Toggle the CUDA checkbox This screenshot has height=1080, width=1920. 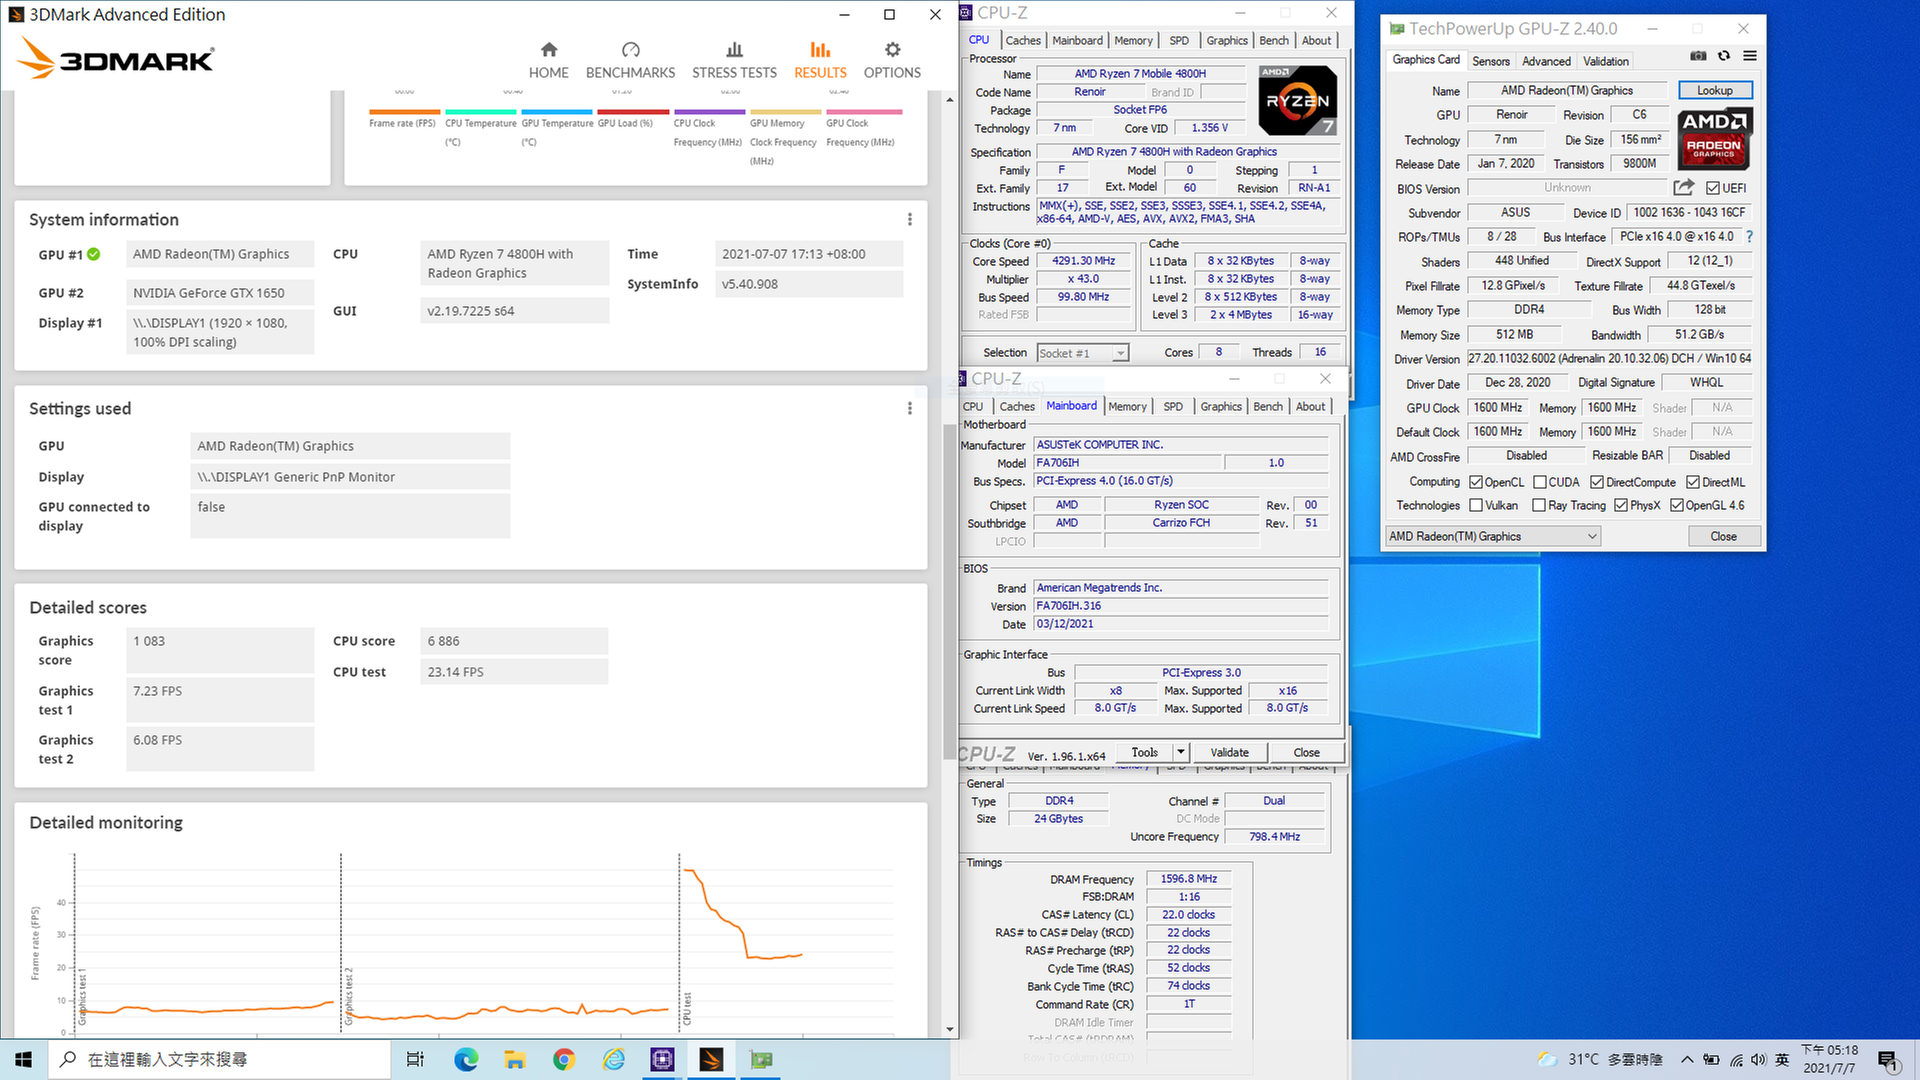coord(1540,482)
